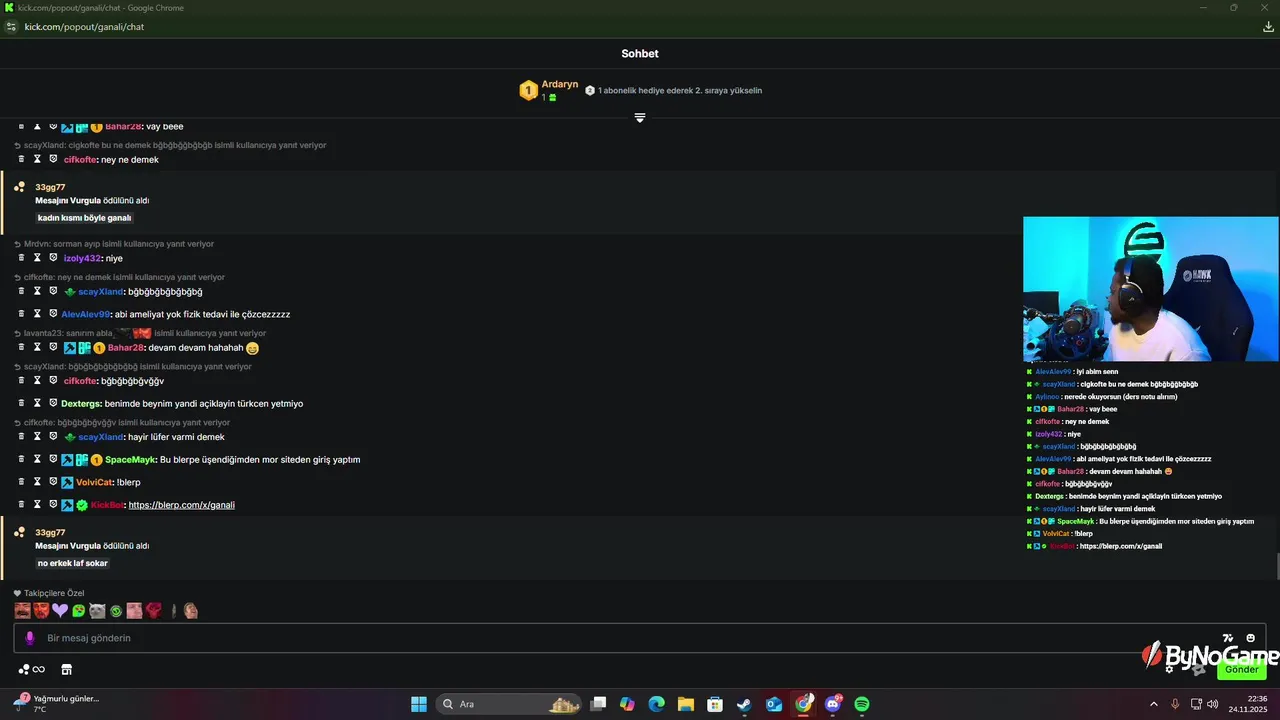Delete scayXland's "bğbğbğbğbğbğbğ" message

(x=21, y=291)
